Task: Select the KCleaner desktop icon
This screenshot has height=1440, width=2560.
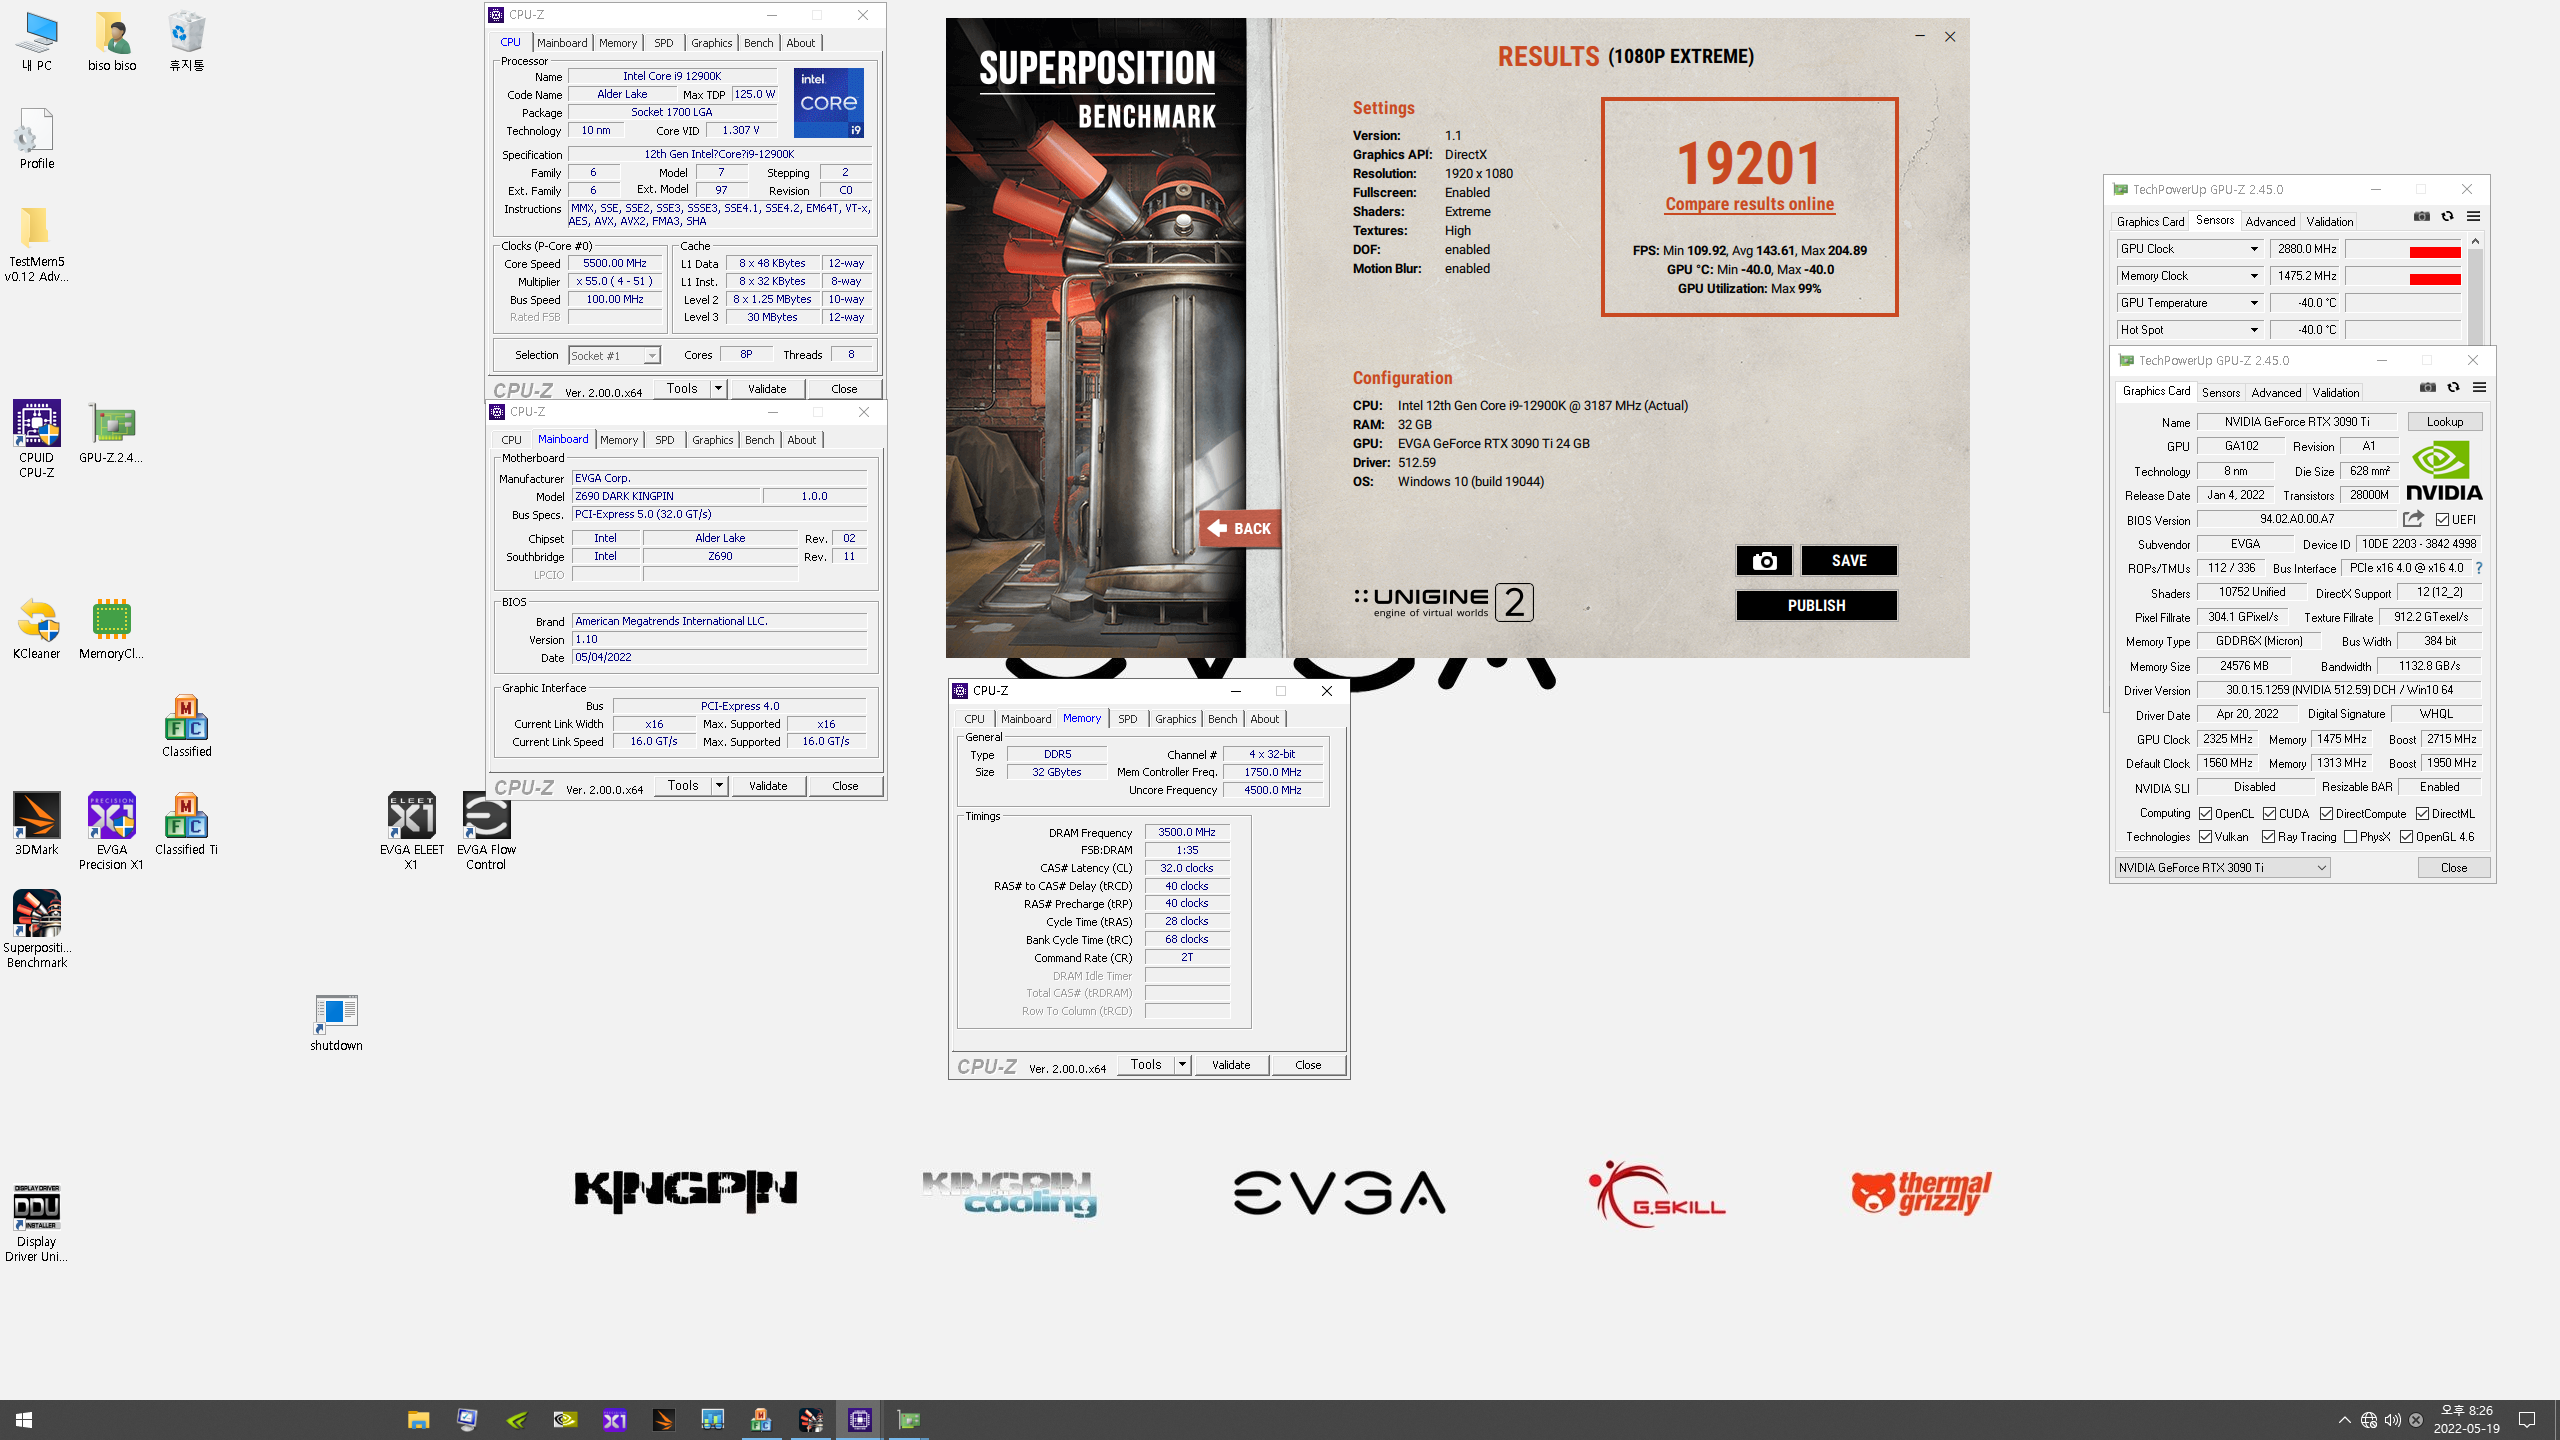Action: coord(36,628)
